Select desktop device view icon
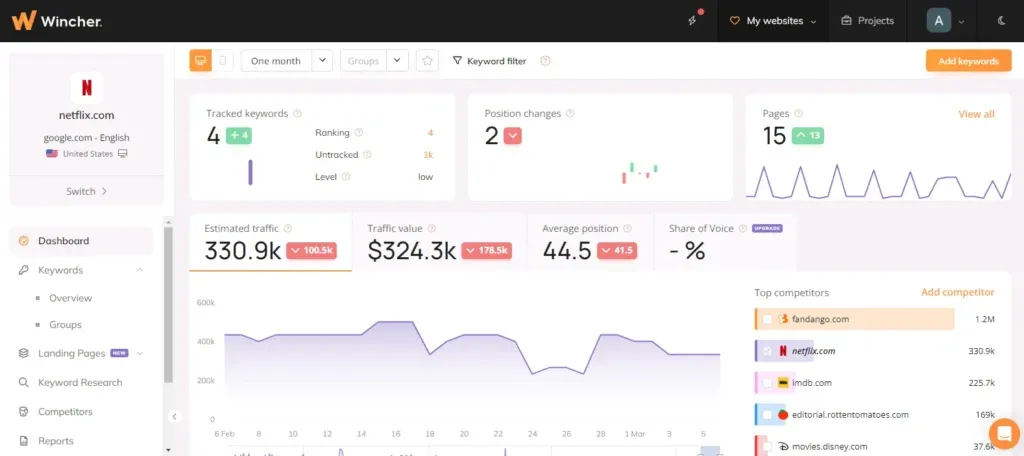 [200, 61]
